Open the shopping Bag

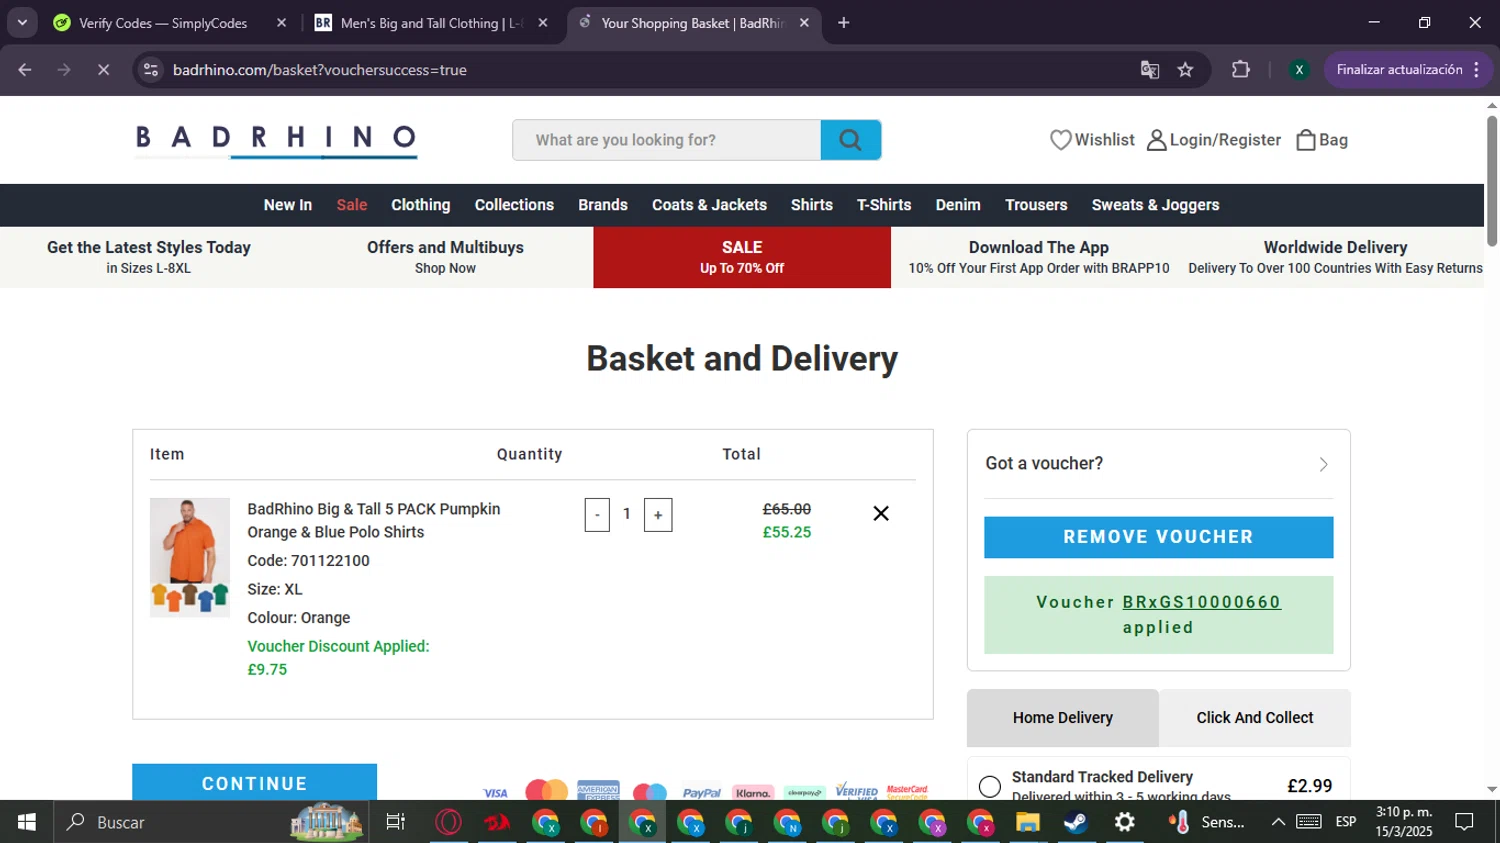pos(1321,140)
